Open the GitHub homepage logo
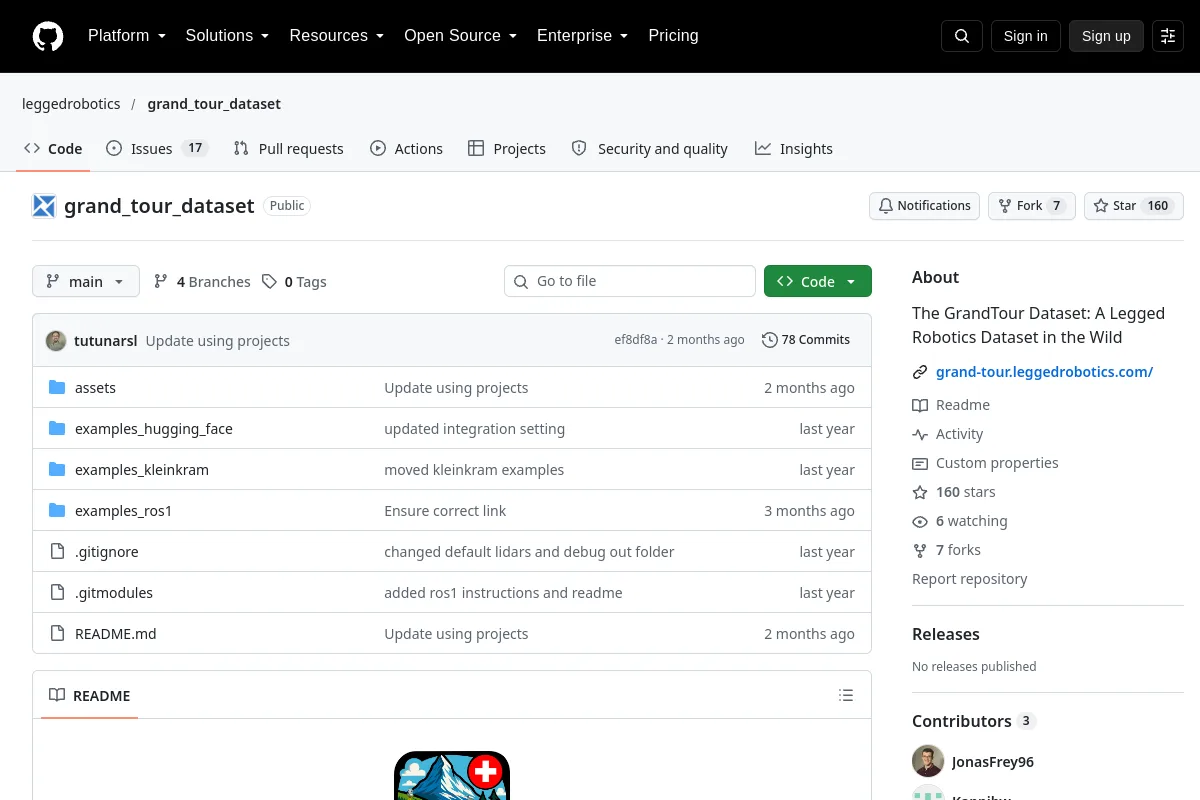 [x=48, y=36]
